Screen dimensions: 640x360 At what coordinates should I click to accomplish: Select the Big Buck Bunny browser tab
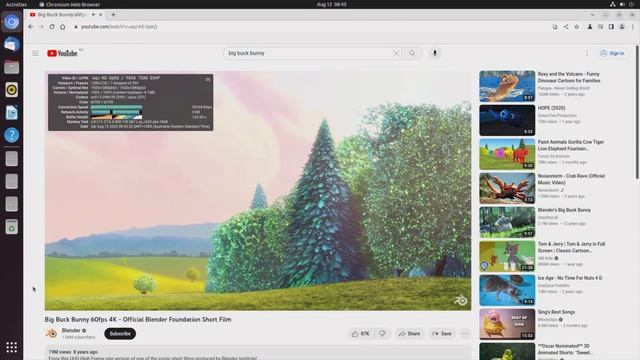pyautogui.click(x=61, y=15)
